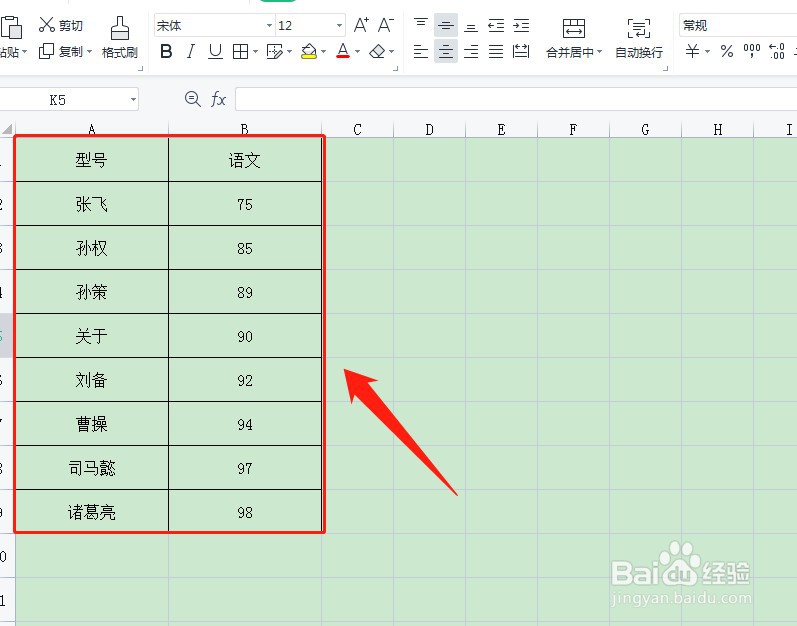Select cell with value 94
This screenshot has height=626, width=797.
pos(244,424)
